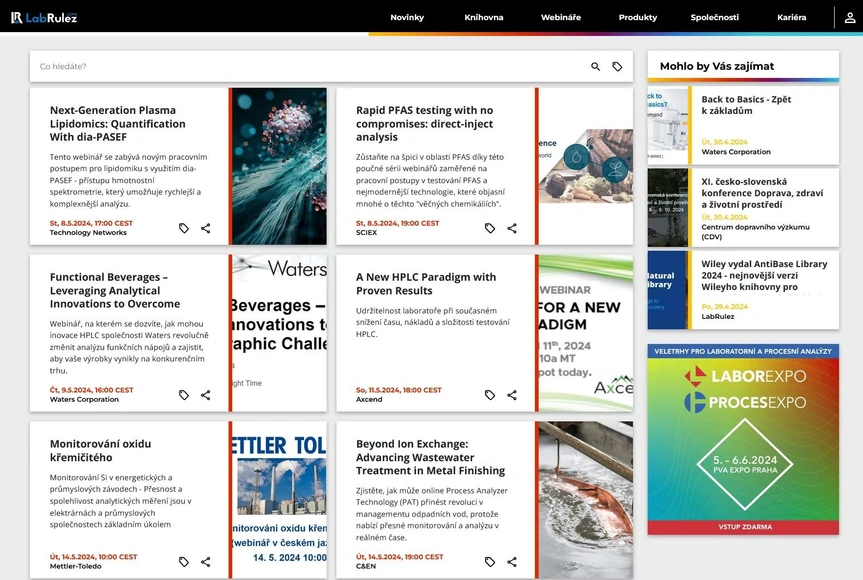Viewport: 863px width, 580px height.
Task: Click the tag filter icon in search bar
Action: (x=618, y=67)
